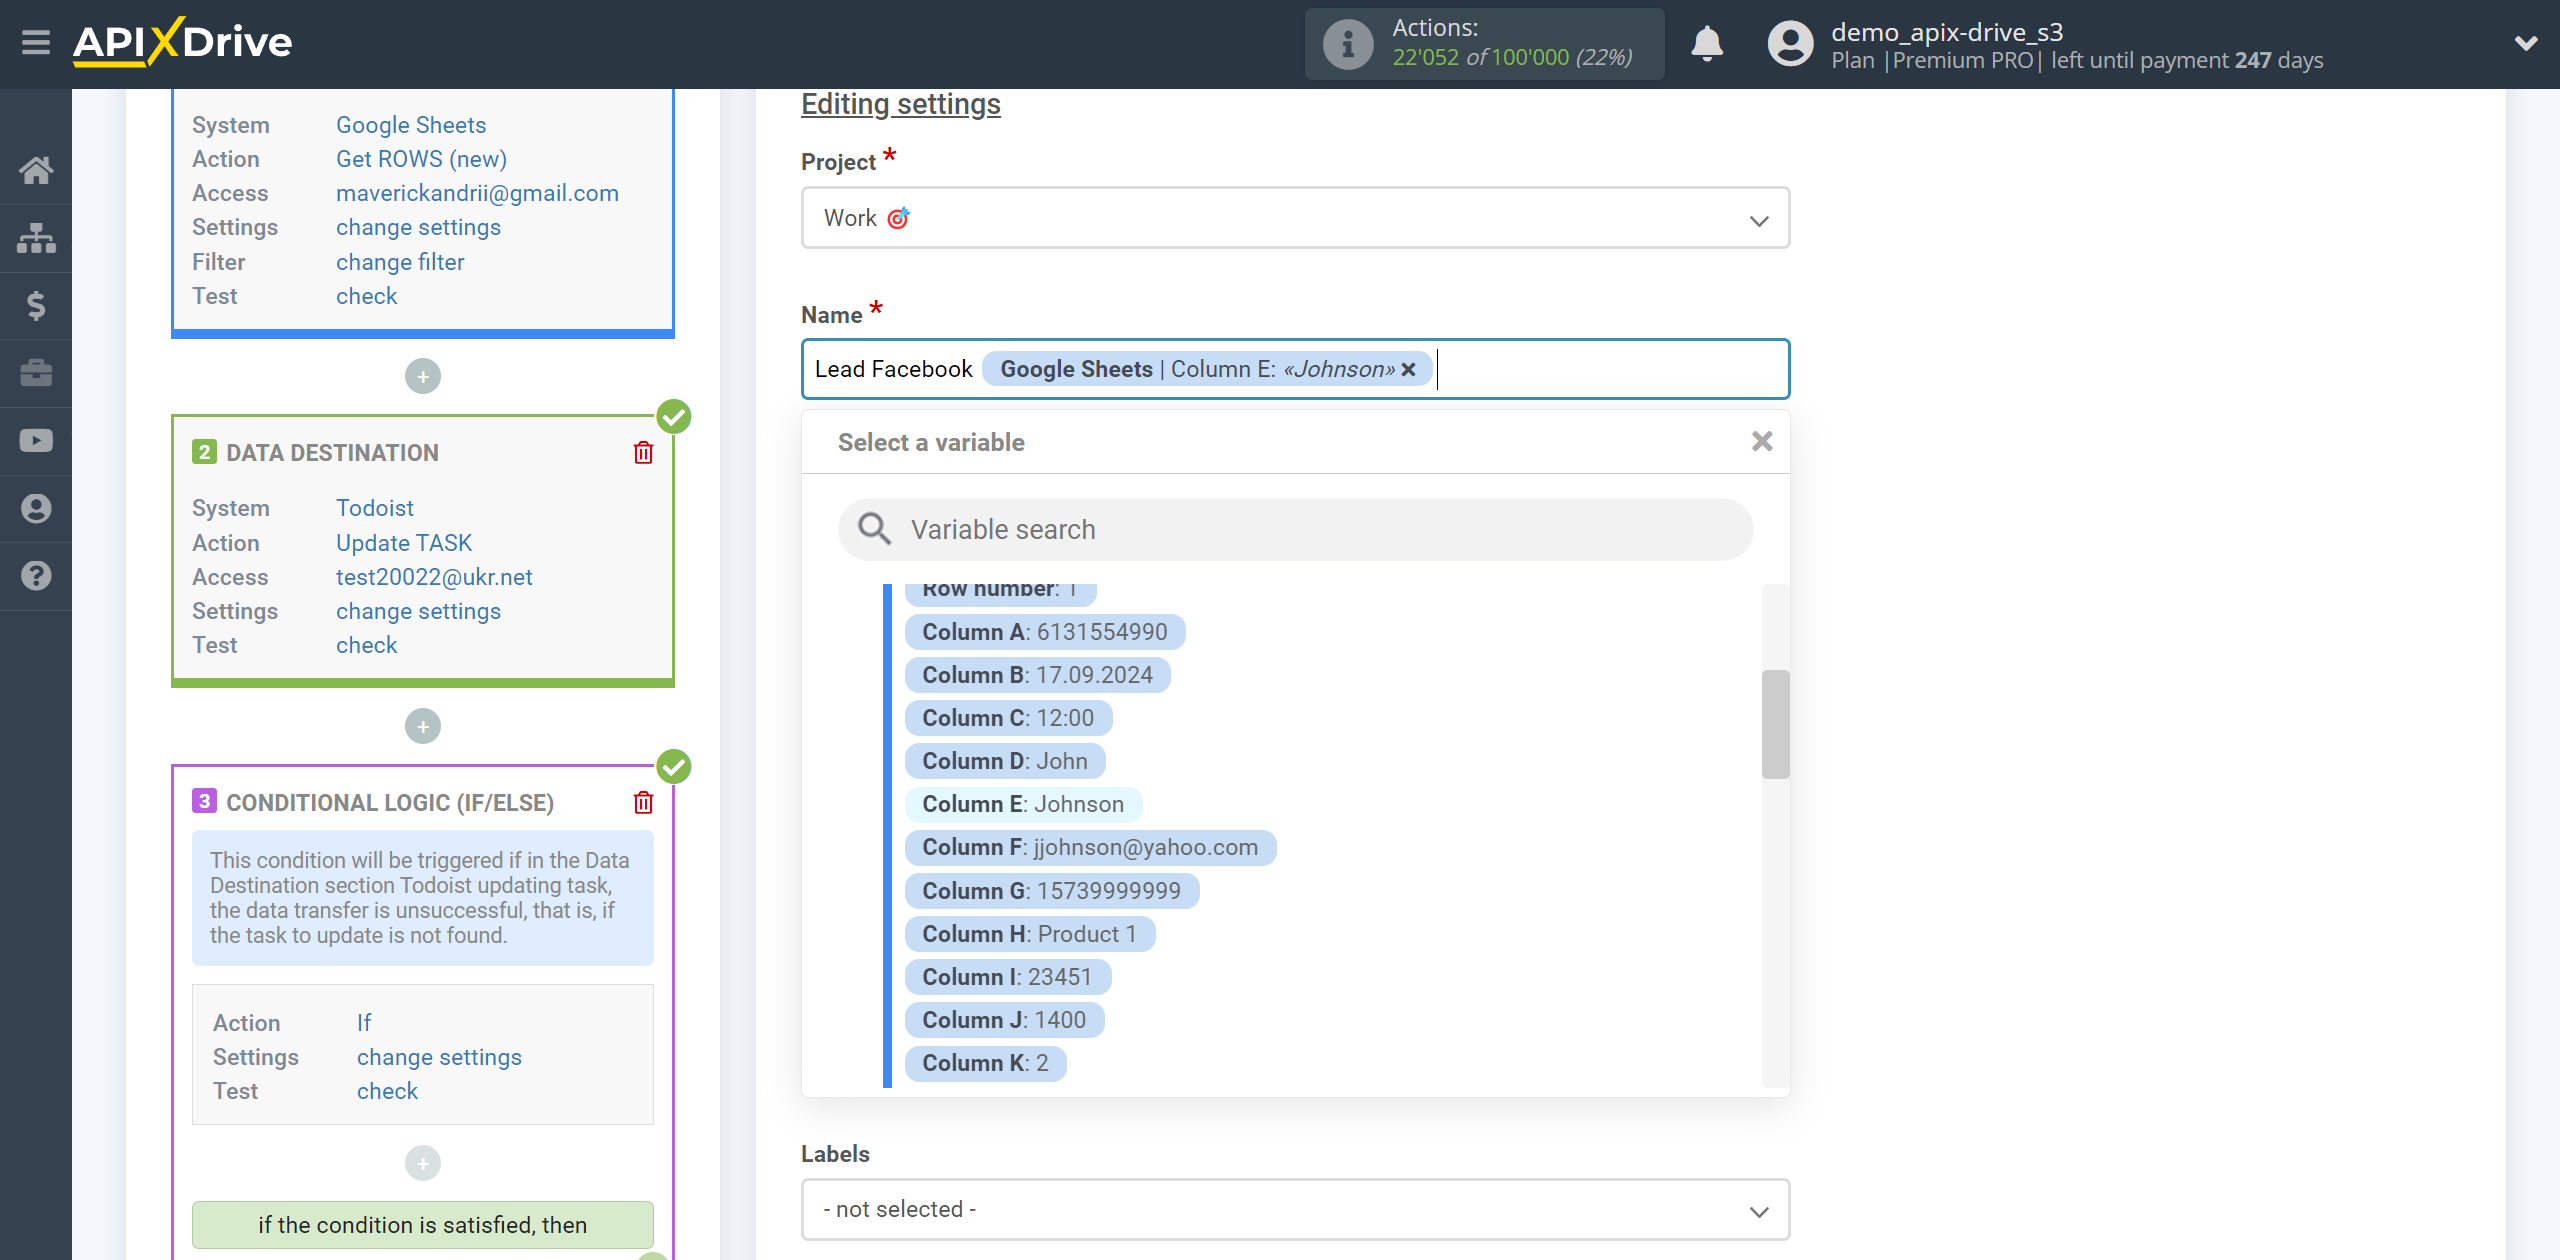Click the change filter link
Viewport: 2560px width, 1260px height.
point(400,262)
